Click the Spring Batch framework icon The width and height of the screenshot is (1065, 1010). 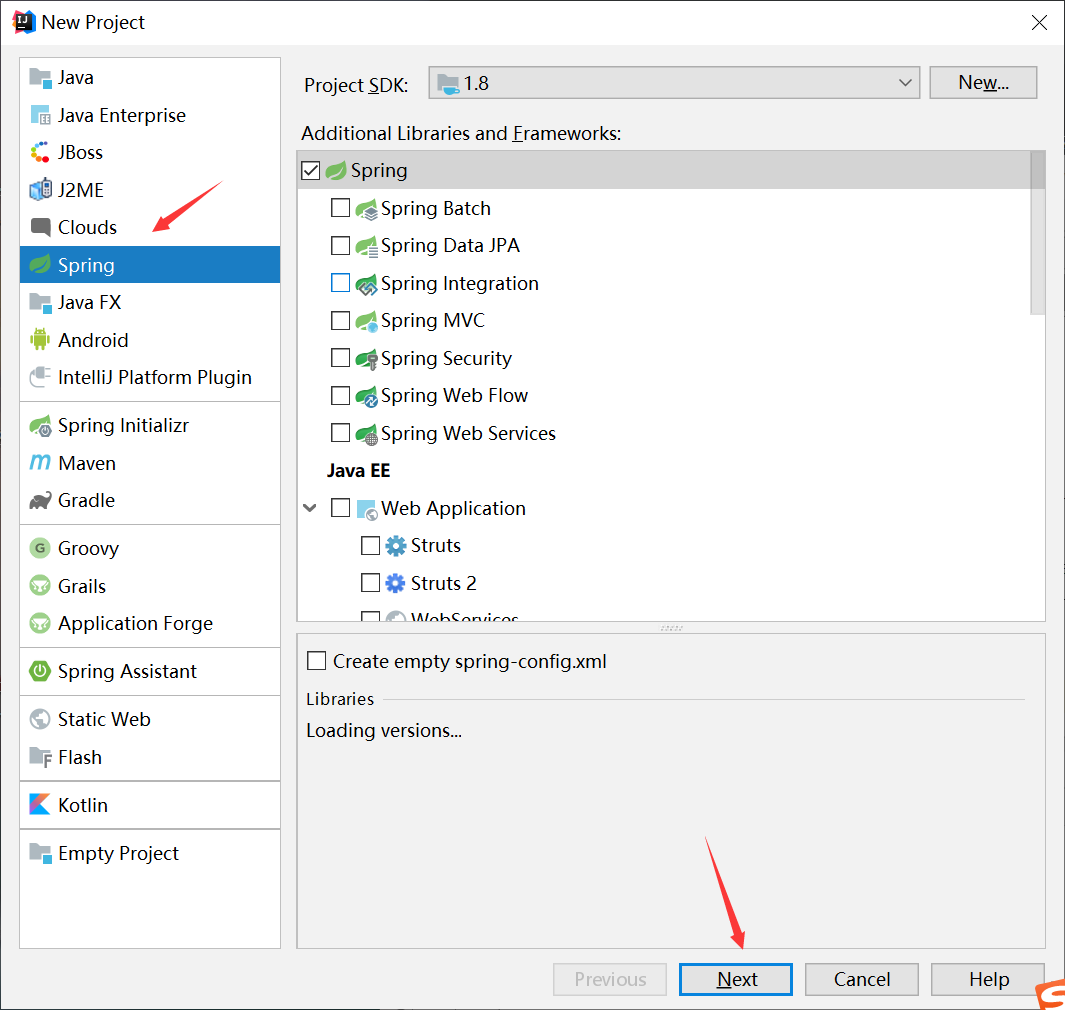pyautogui.click(x=367, y=209)
